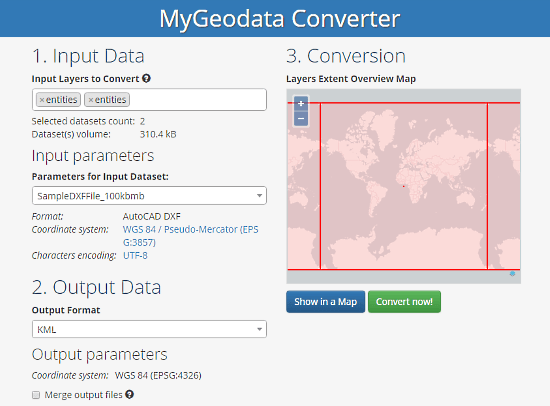Zoom in on the overview map
This screenshot has height=406, width=550.
pos(301,104)
